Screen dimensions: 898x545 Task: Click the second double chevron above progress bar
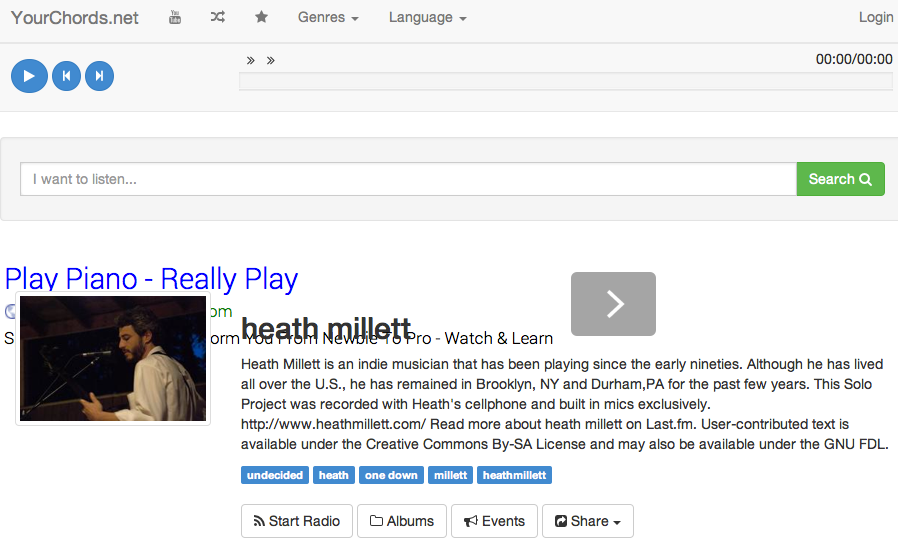(x=270, y=60)
